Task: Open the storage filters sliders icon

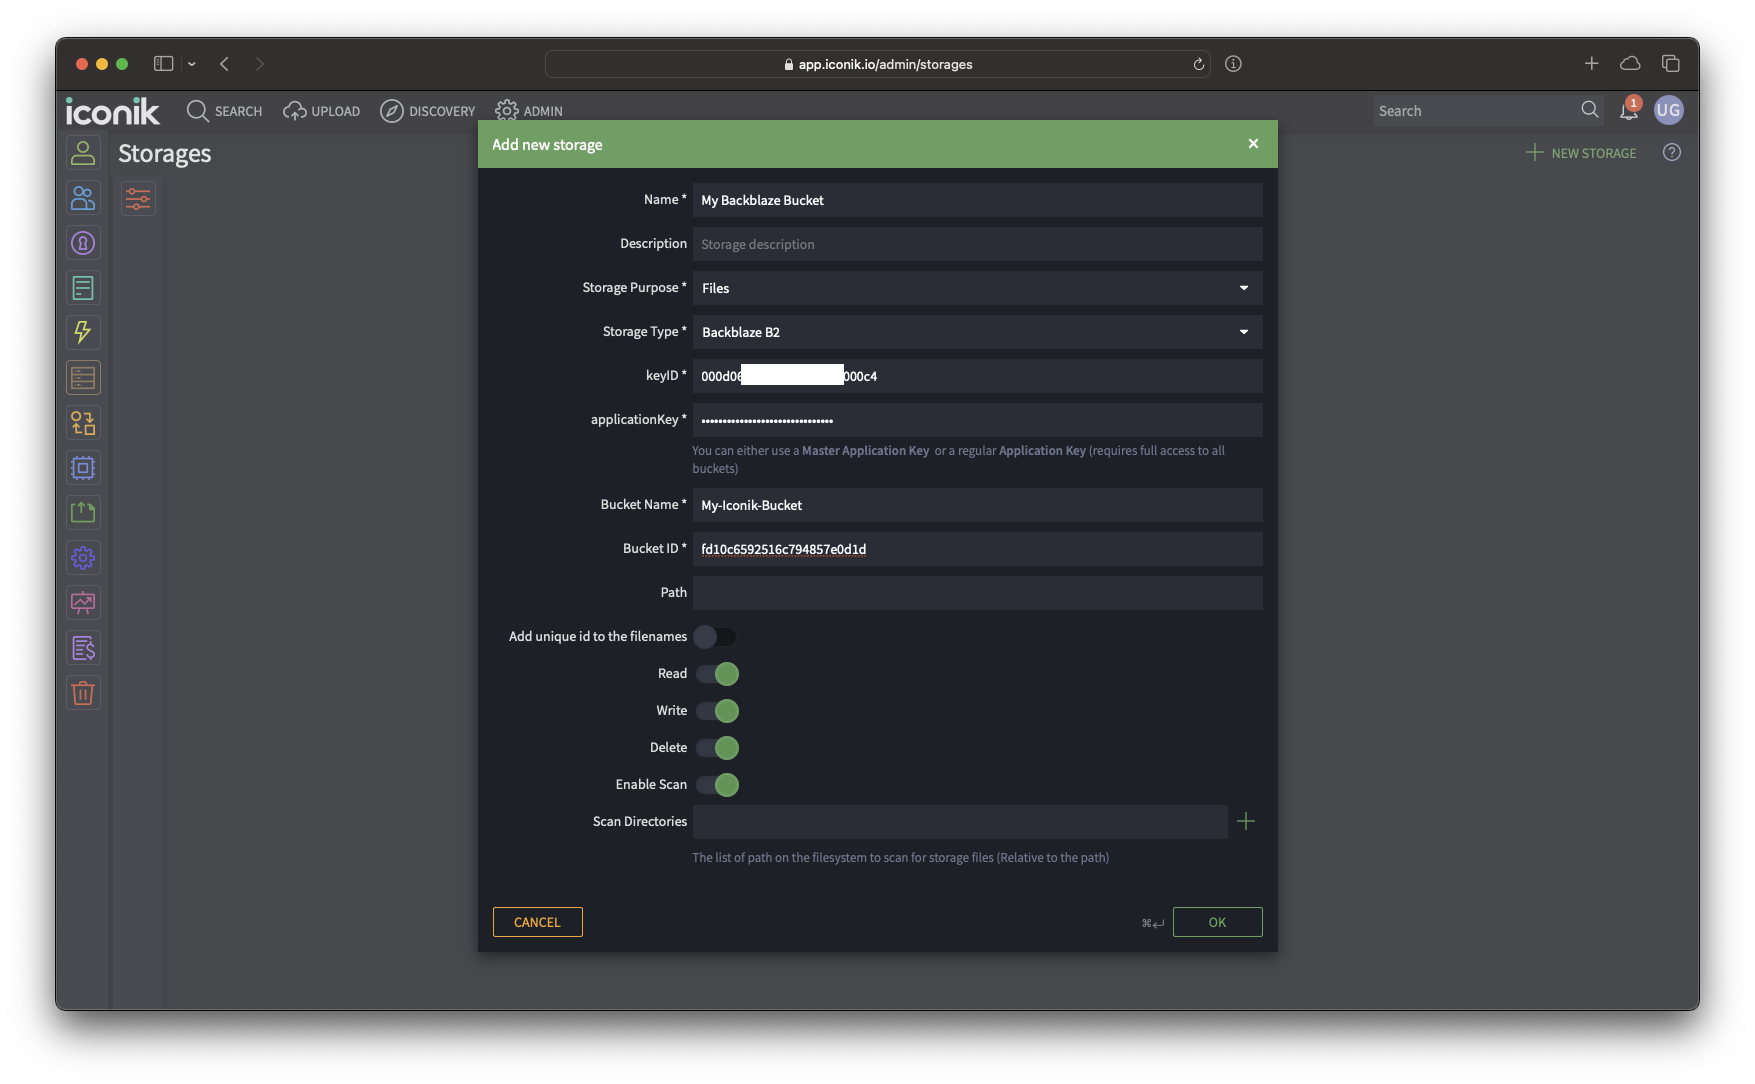Action: [x=138, y=199]
